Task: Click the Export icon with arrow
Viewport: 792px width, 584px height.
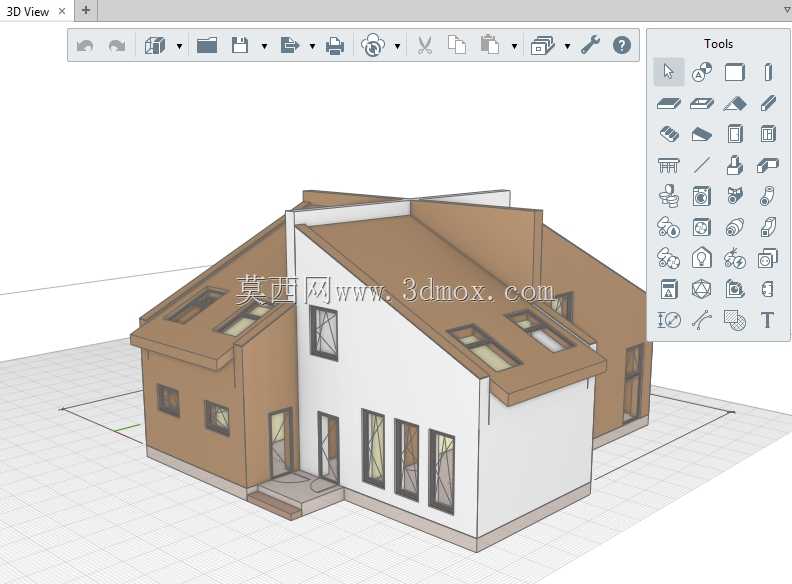Action: [289, 45]
